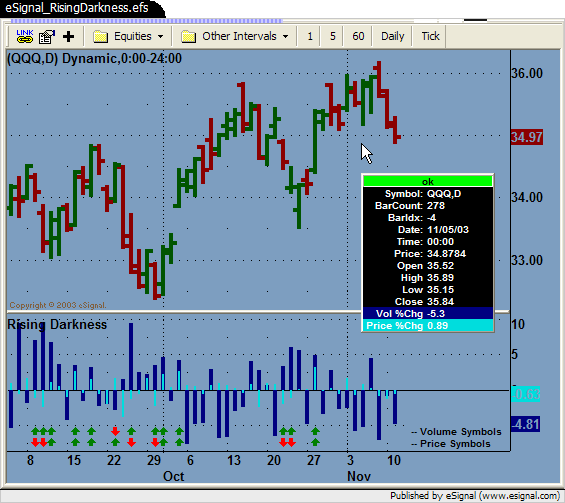The width and height of the screenshot is (565, 503).
Task: Switch to the 1 minute interval
Action: [x=310, y=36]
